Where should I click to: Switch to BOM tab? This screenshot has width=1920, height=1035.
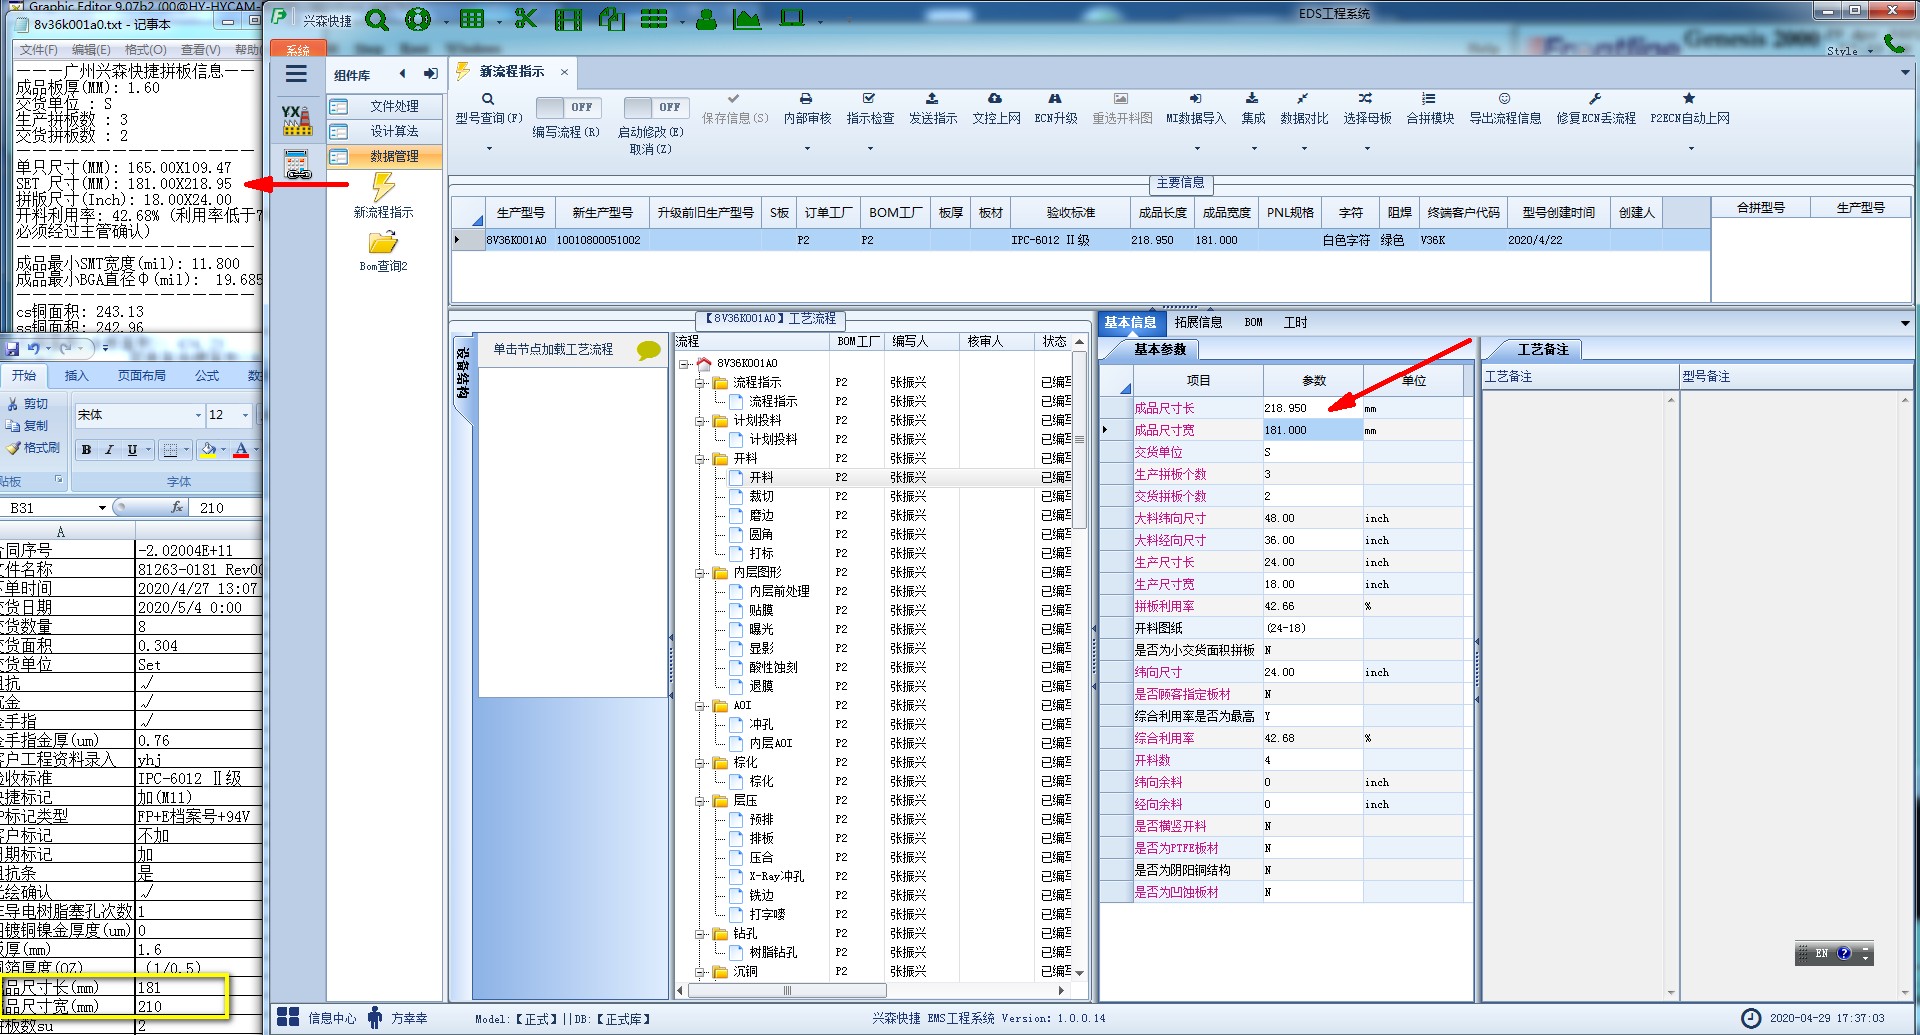[1253, 322]
